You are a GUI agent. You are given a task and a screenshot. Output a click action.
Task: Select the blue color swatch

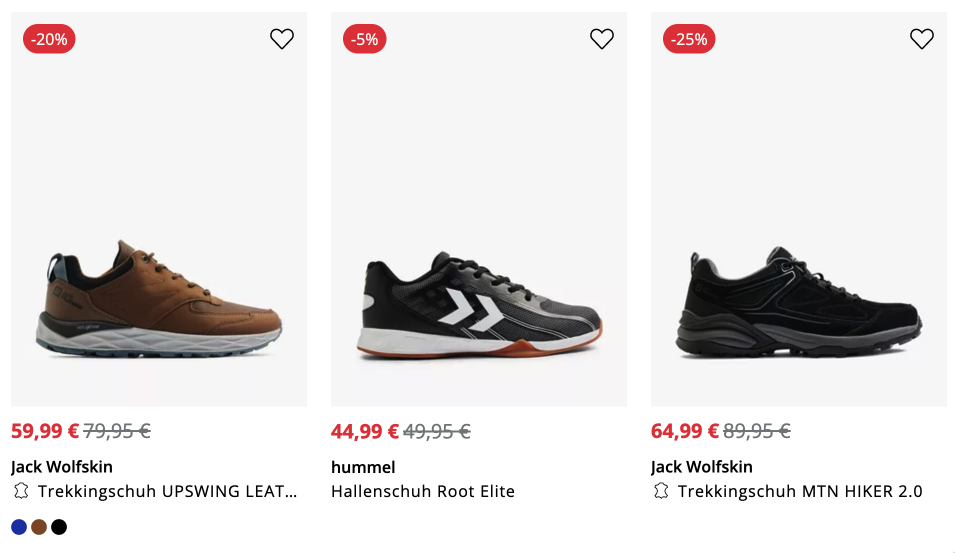click(19, 527)
